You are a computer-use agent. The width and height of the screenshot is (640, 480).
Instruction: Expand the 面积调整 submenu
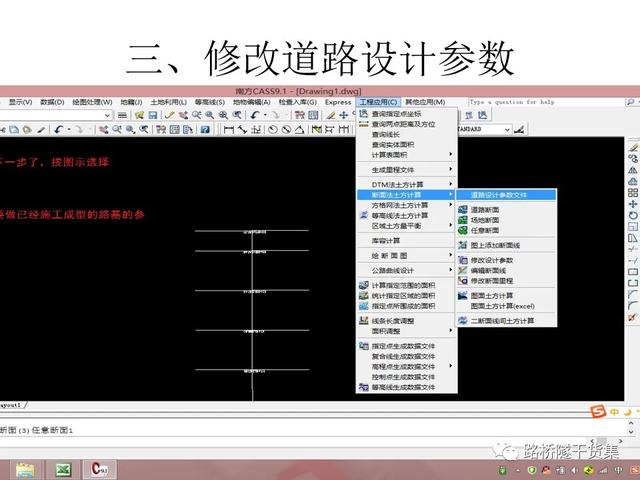tap(451, 330)
